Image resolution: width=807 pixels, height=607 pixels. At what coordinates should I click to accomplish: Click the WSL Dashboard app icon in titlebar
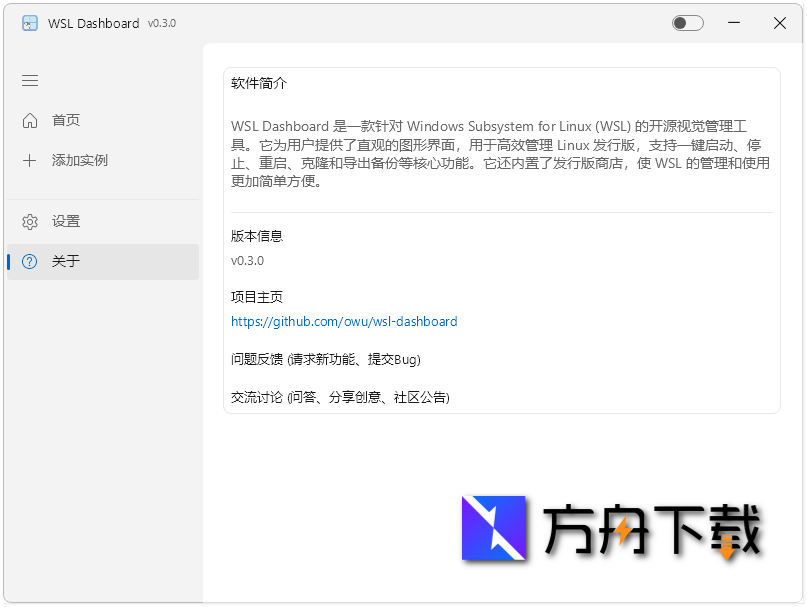point(29,23)
